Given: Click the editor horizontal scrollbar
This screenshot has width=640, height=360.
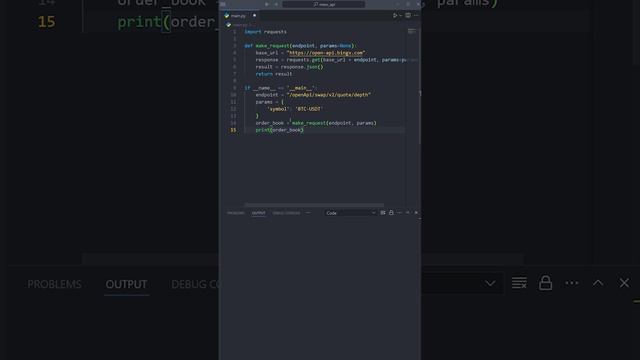Looking at the screenshot, I should point(314,205).
